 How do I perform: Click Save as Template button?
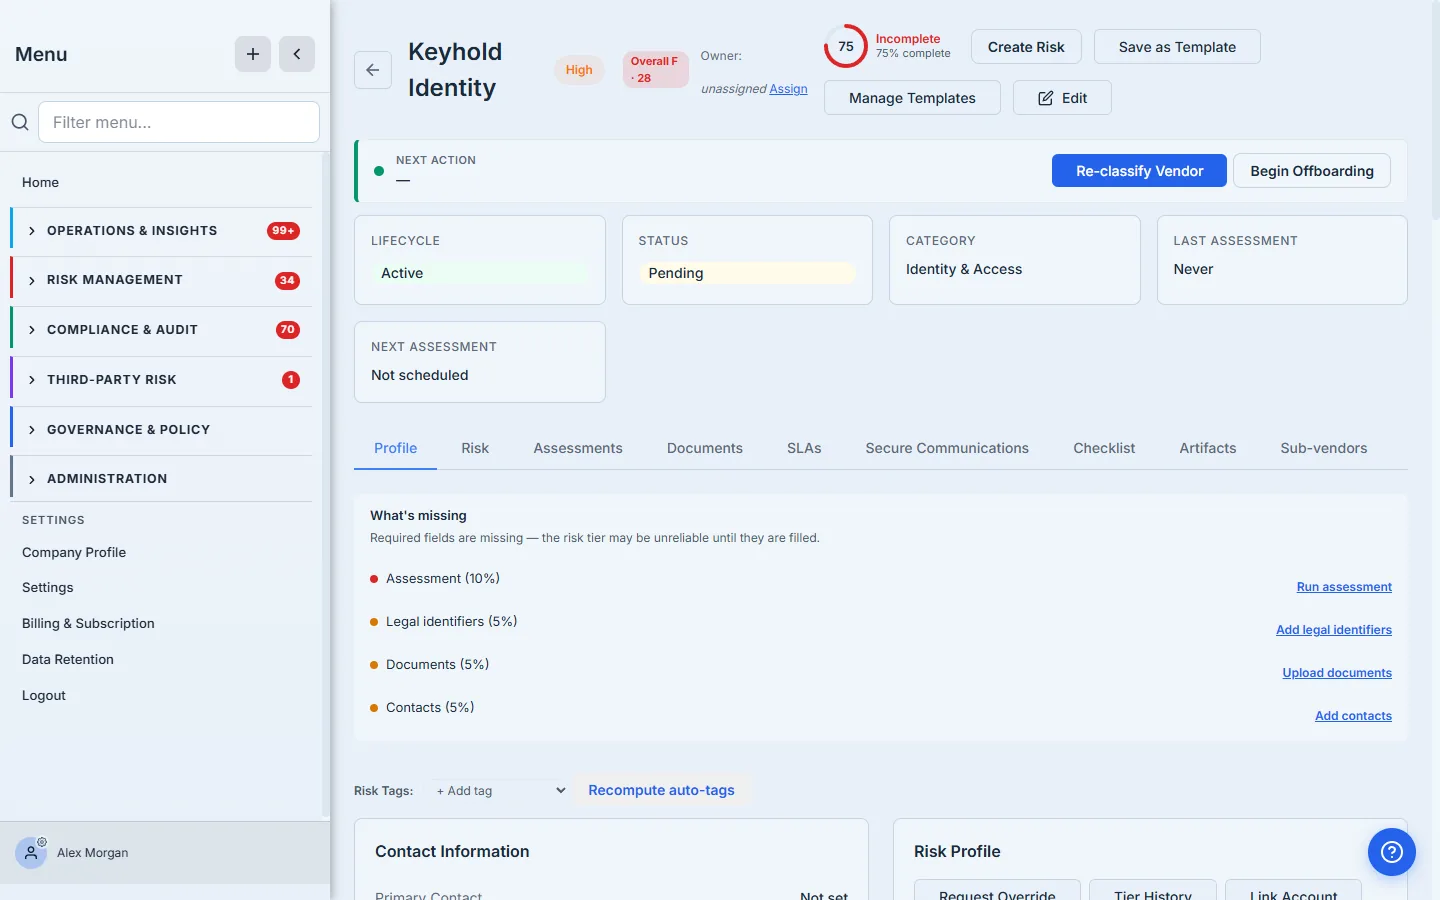tap(1177, 47)
